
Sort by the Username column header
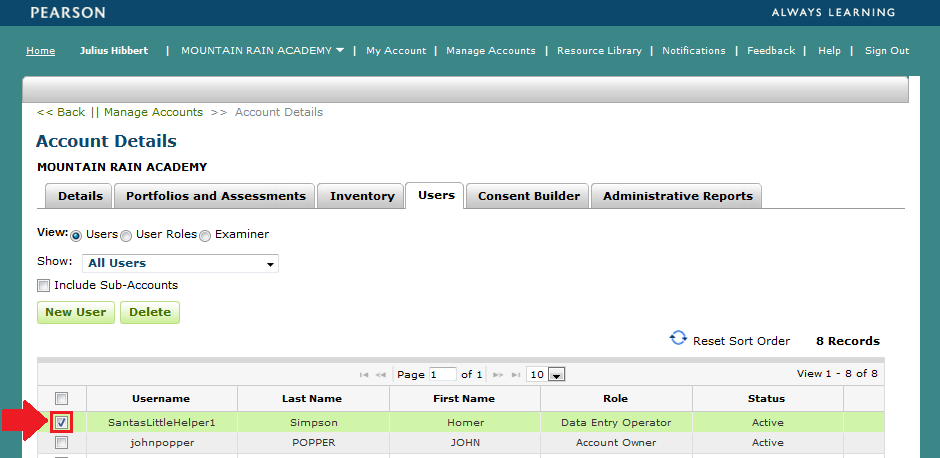click(x=161, y=399)
